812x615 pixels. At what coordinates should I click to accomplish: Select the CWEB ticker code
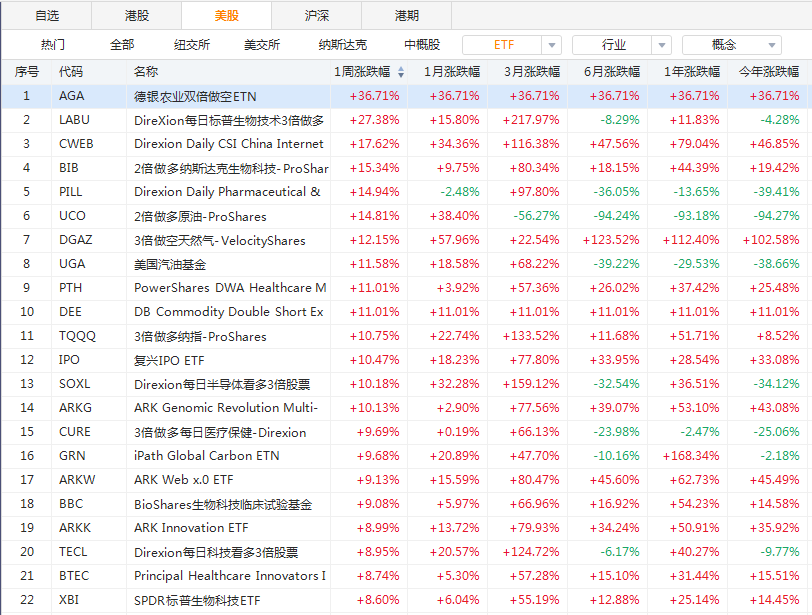pos(76,144)
